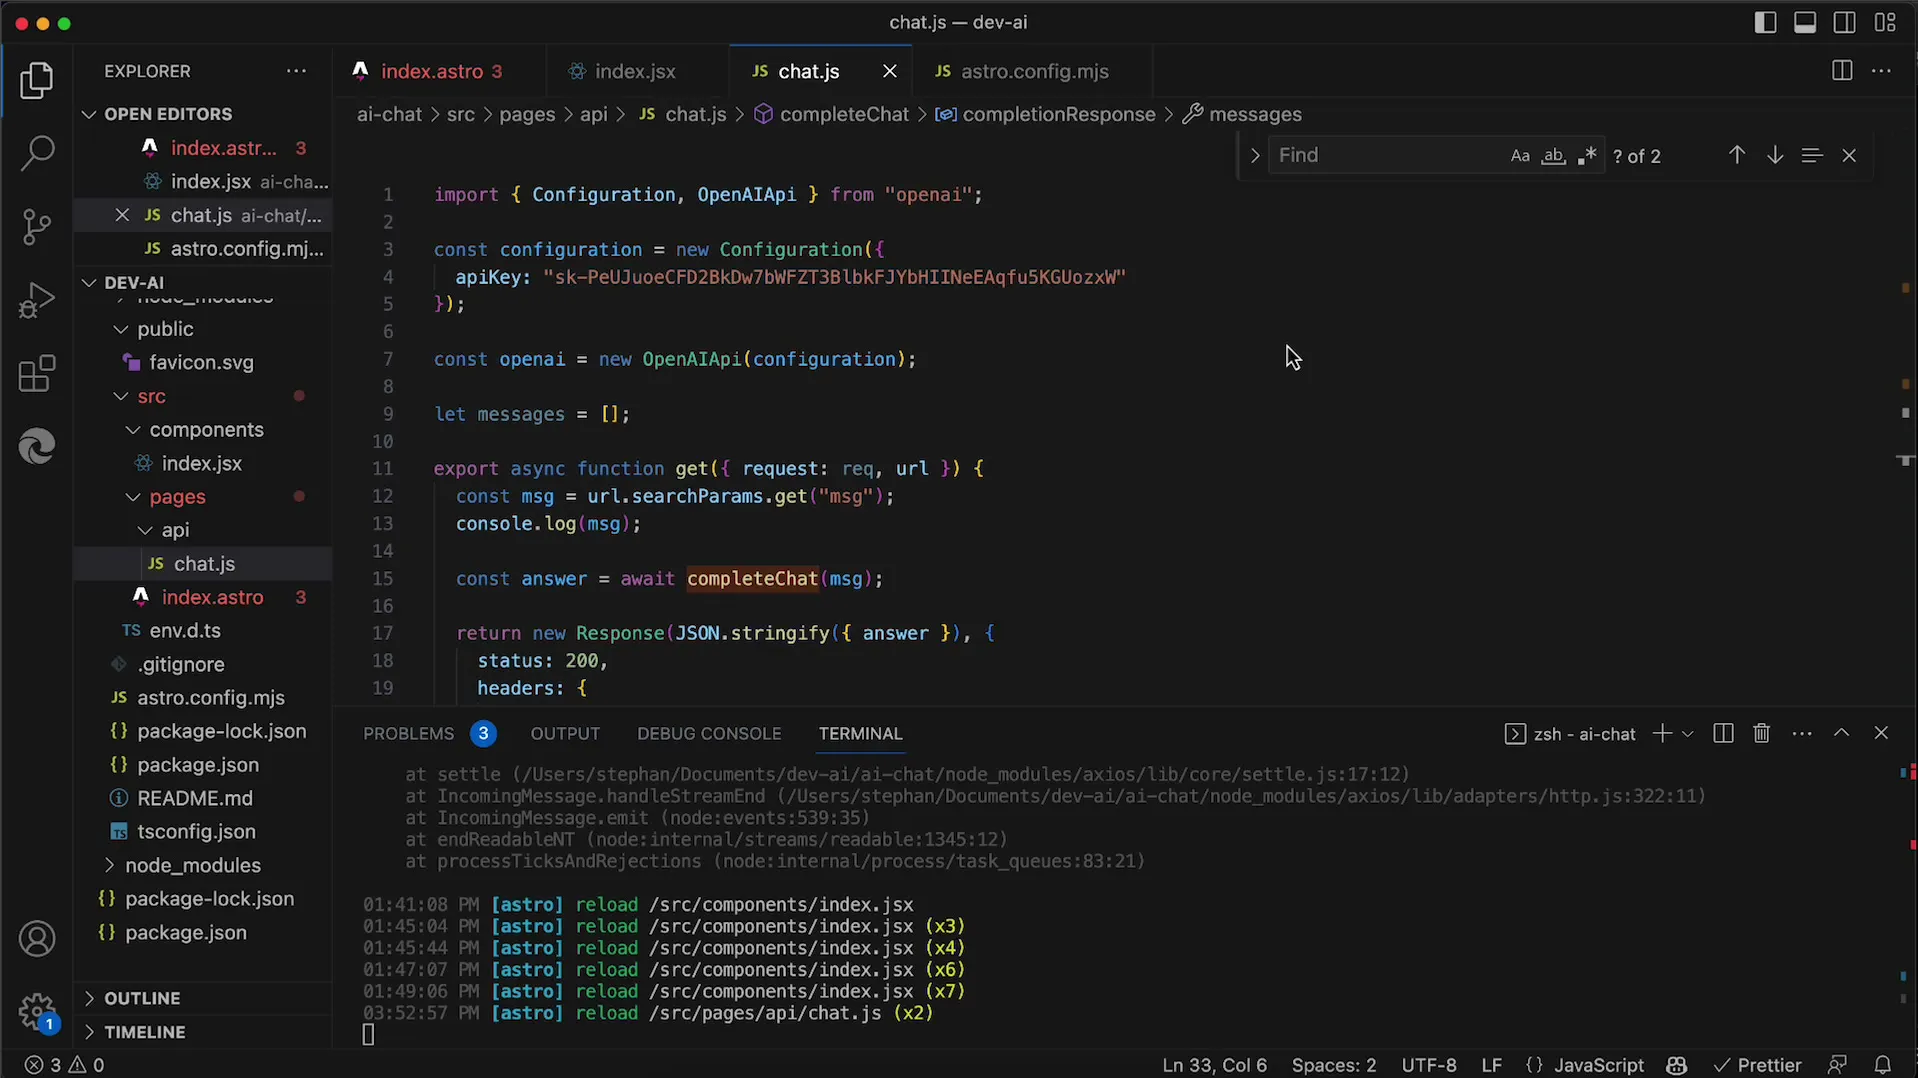Image resolution: width=1918 pixels, height=1078 pixels.
Task: Go to previous find match
Action: (x=1737, y=155)
